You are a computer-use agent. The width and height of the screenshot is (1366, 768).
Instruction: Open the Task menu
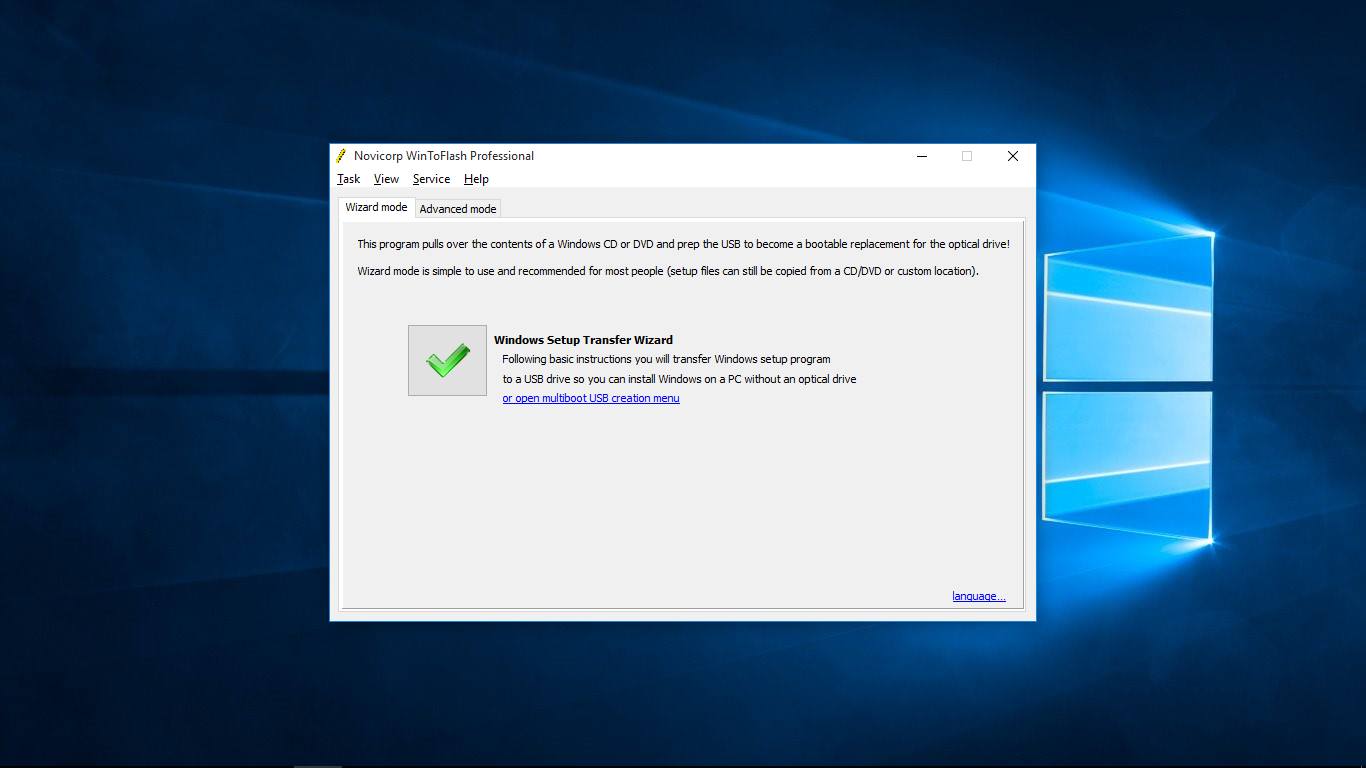coord(348,179)
